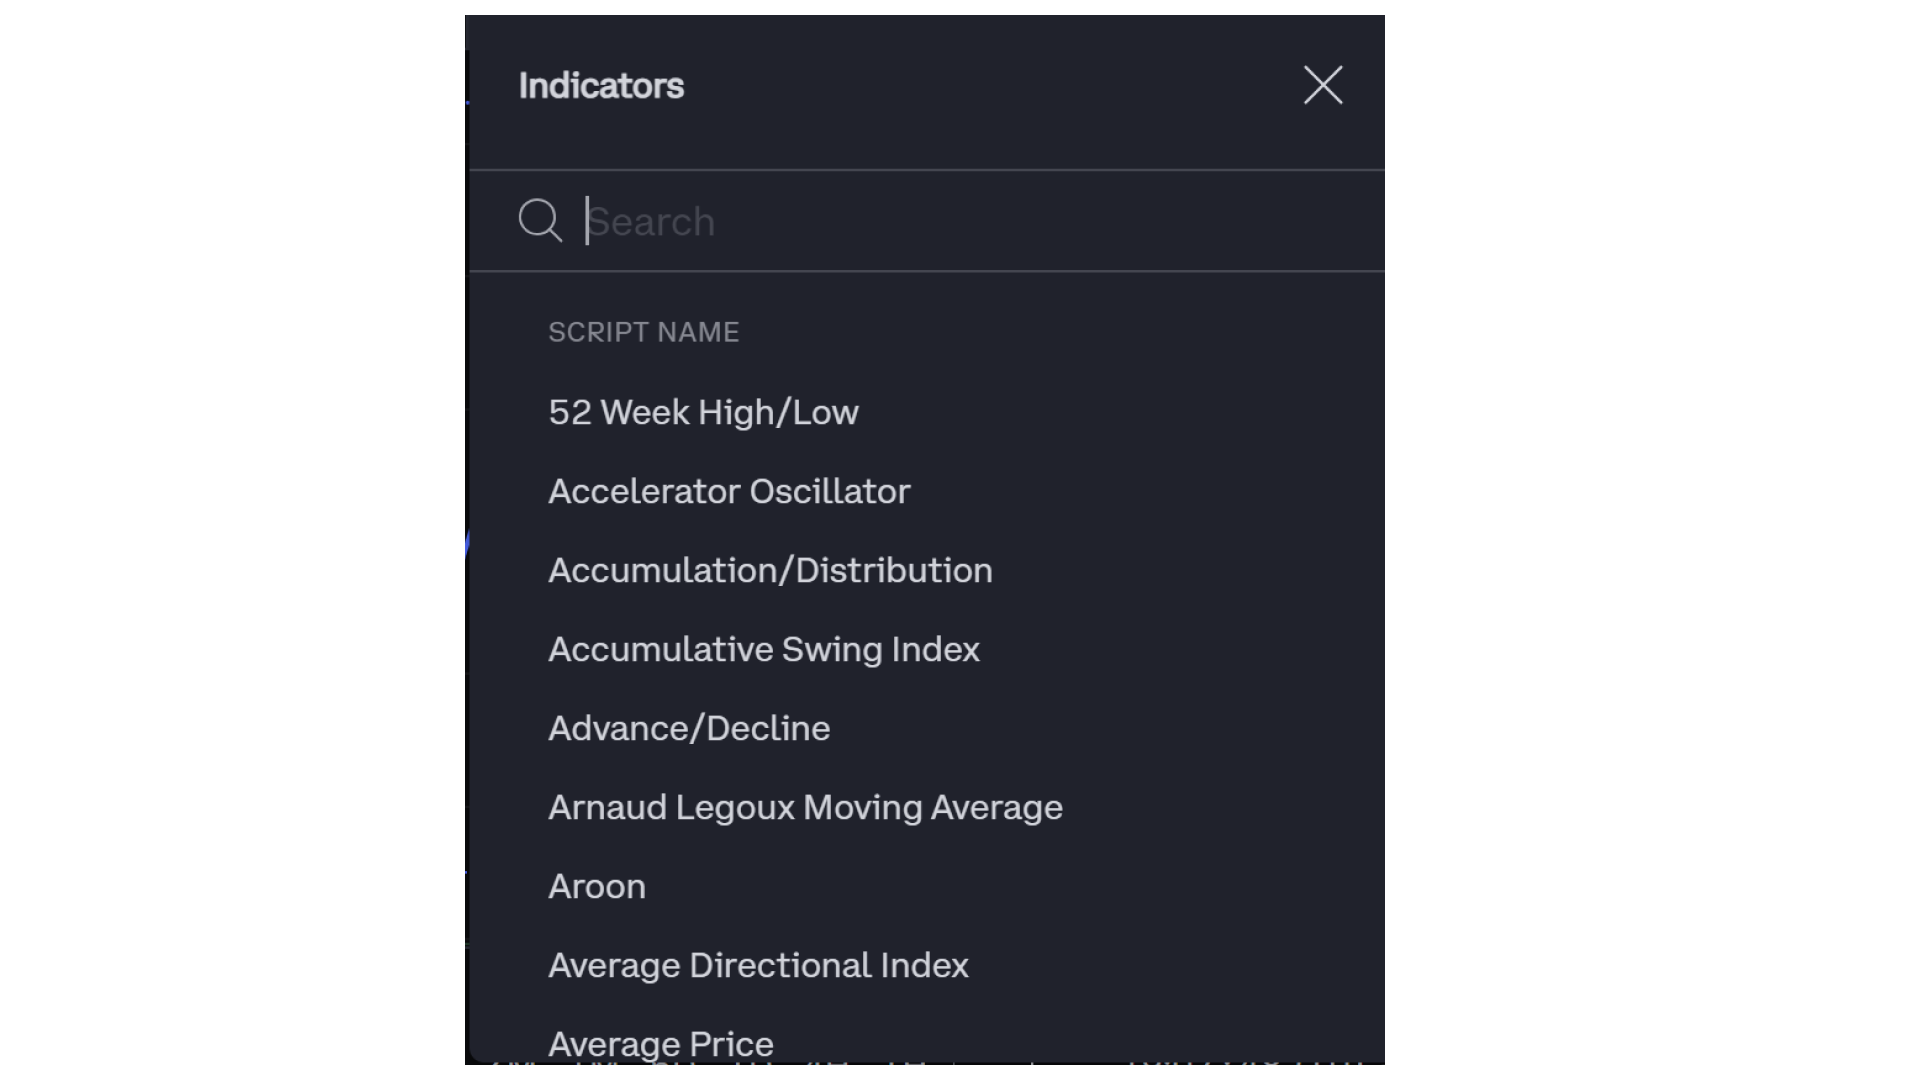Add Average Directional Index to chart
The width and height of the screenshot is (1920, 1080).
pyautogui.click(x=758, y=965)
